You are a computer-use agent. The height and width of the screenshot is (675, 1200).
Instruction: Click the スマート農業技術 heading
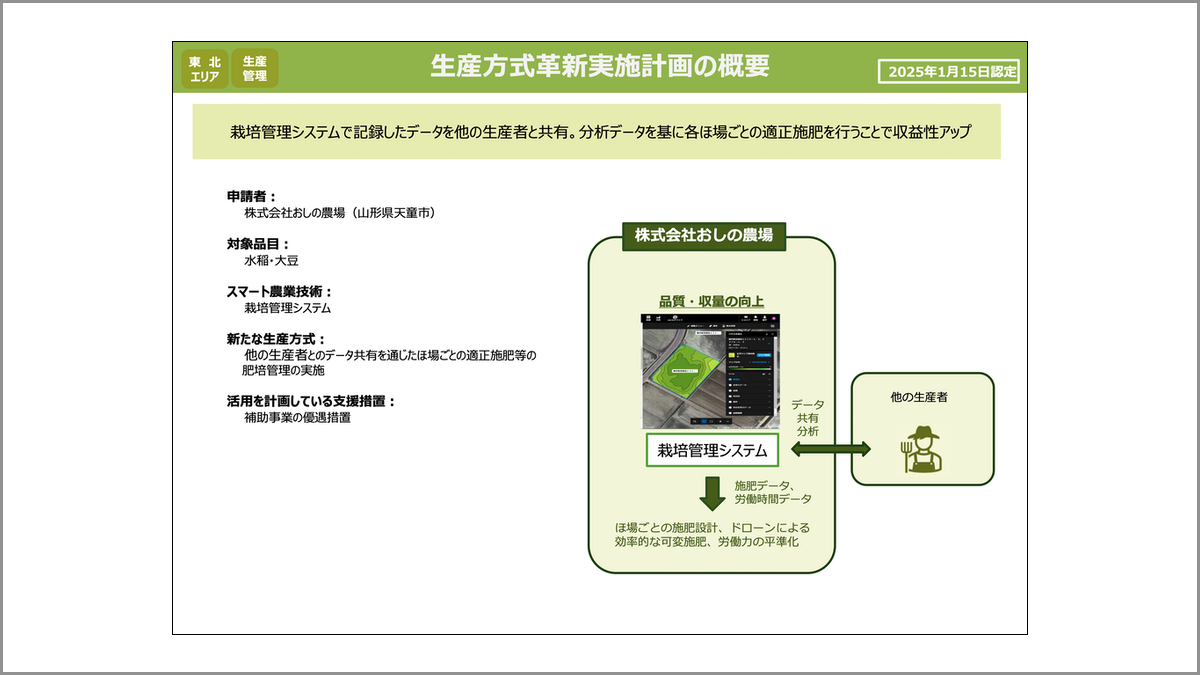(278, 292)
